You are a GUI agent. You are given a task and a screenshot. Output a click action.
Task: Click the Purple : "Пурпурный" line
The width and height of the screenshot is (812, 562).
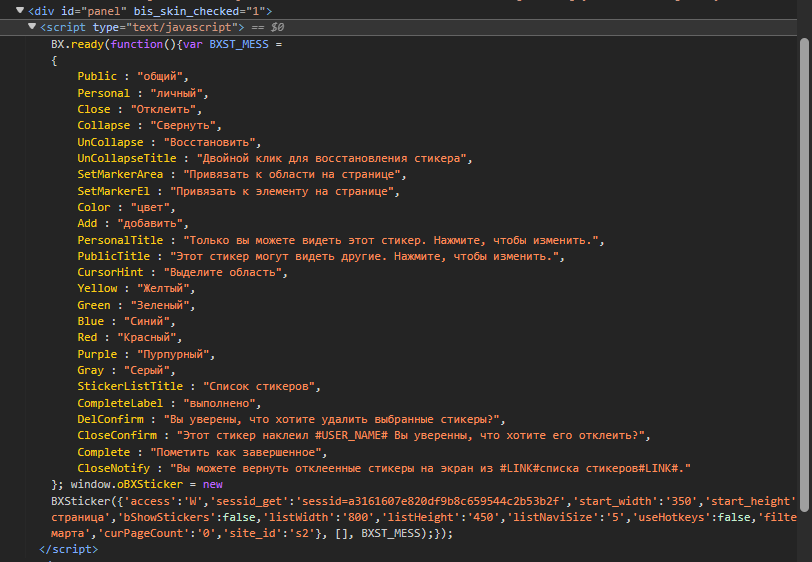(x=146, y=354)
